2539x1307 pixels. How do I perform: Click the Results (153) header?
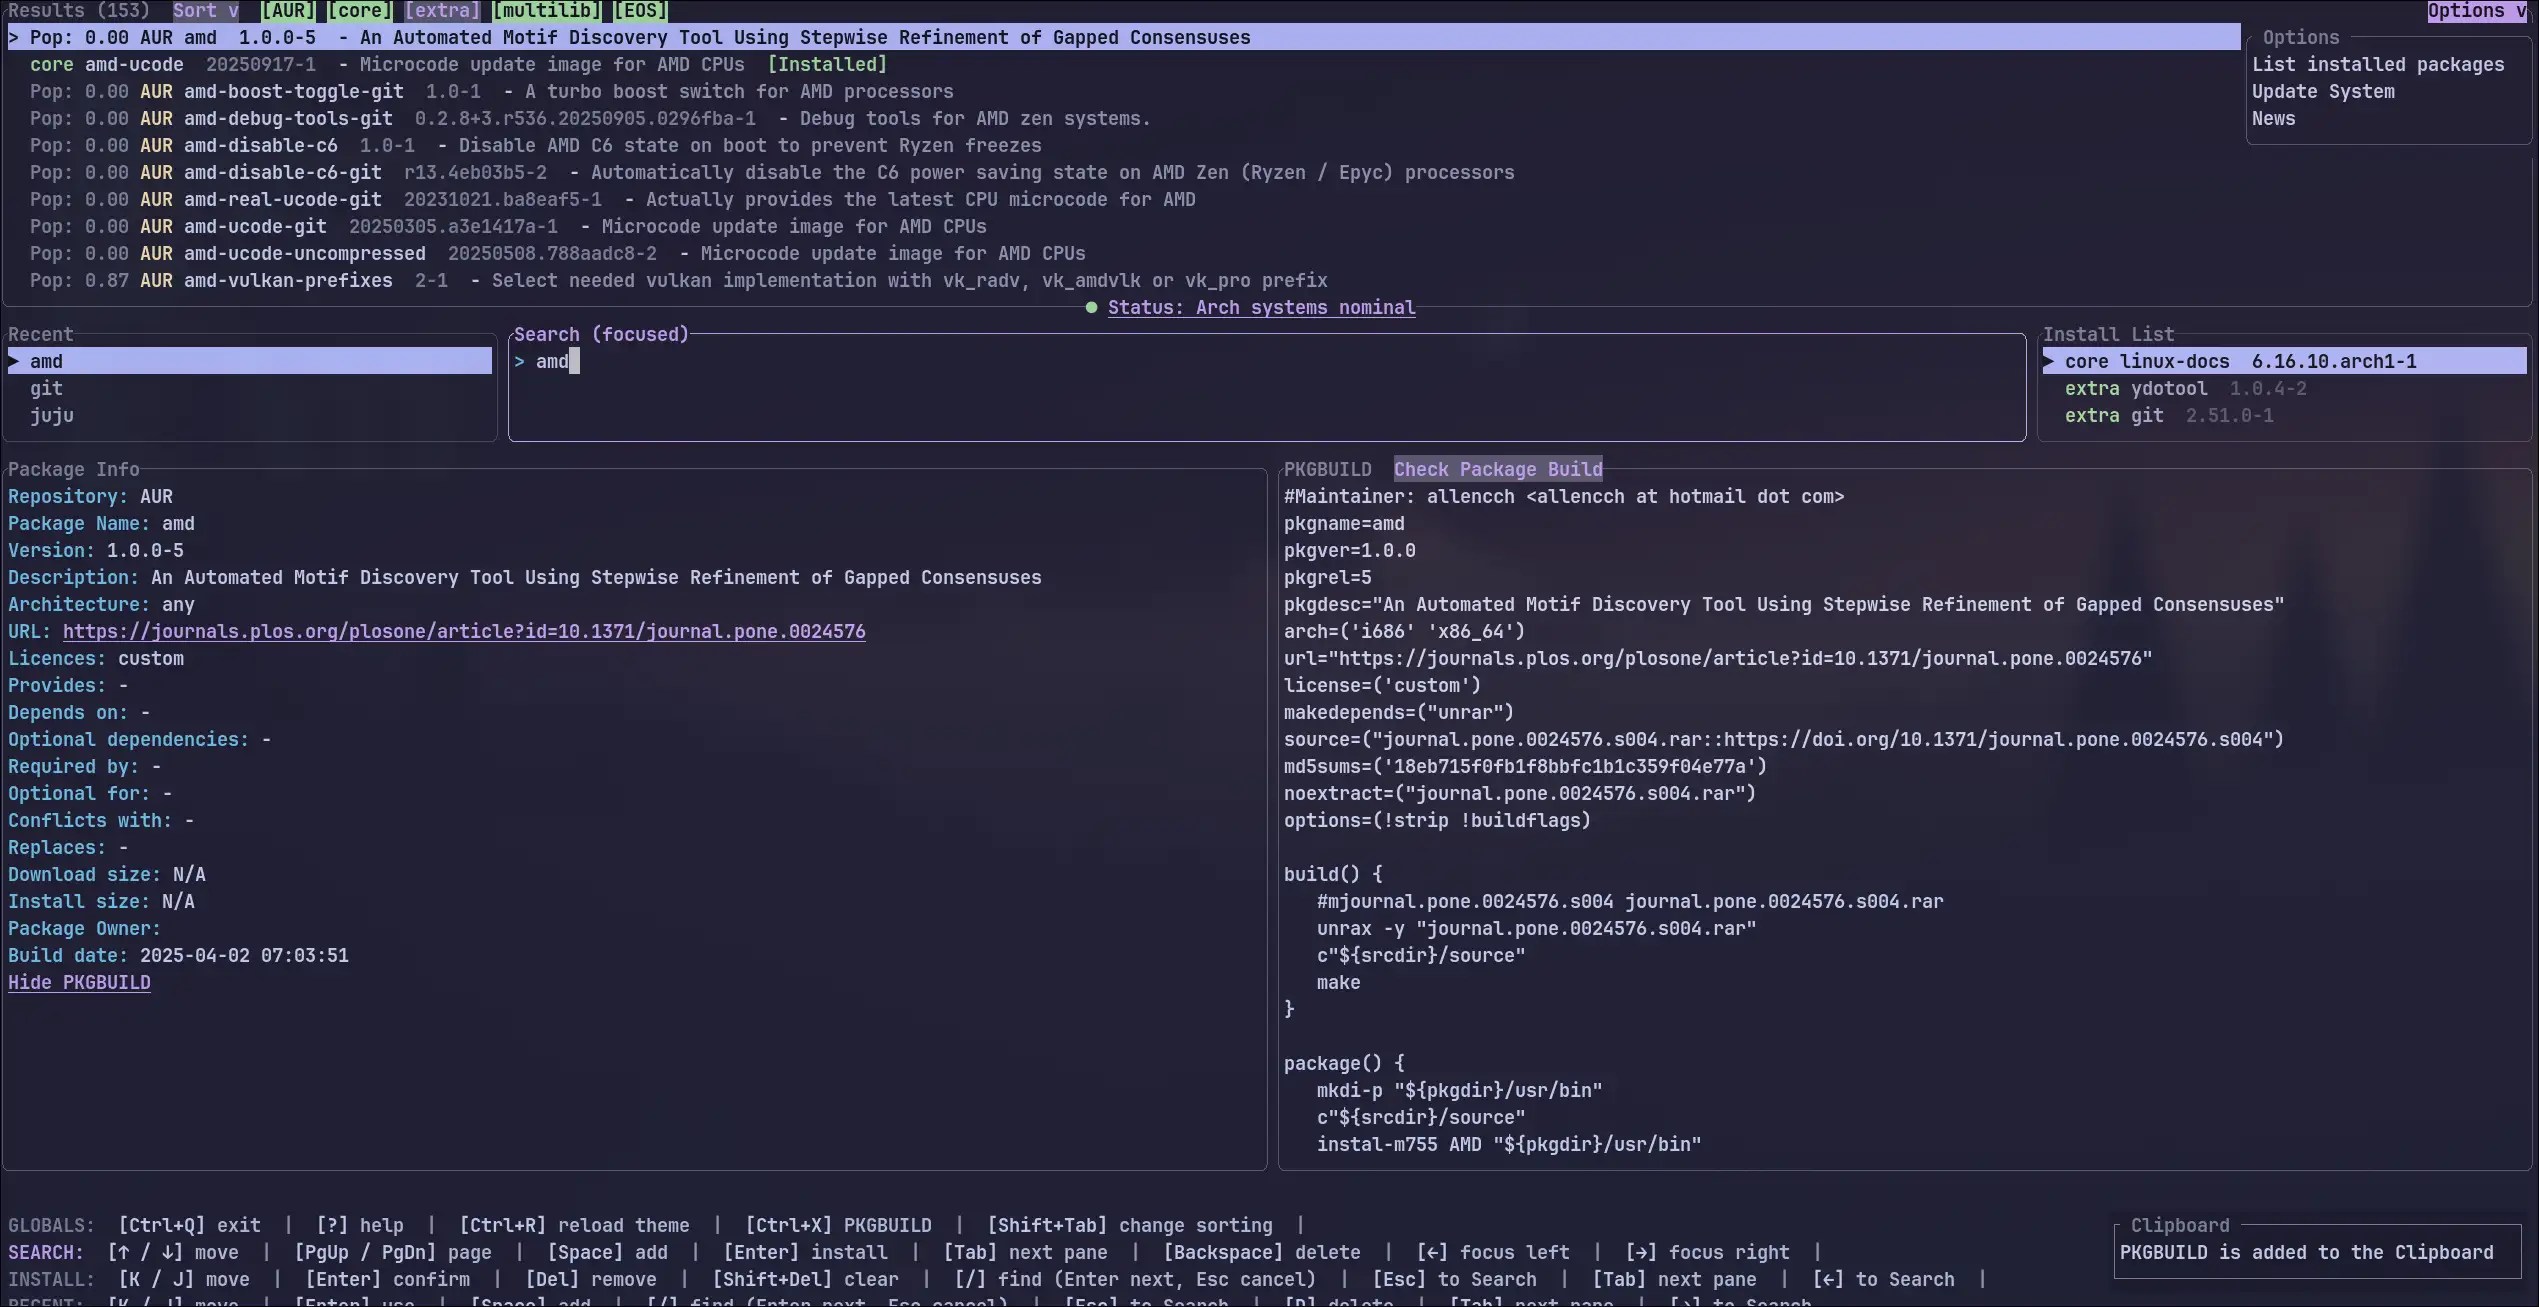pos(79,11)
